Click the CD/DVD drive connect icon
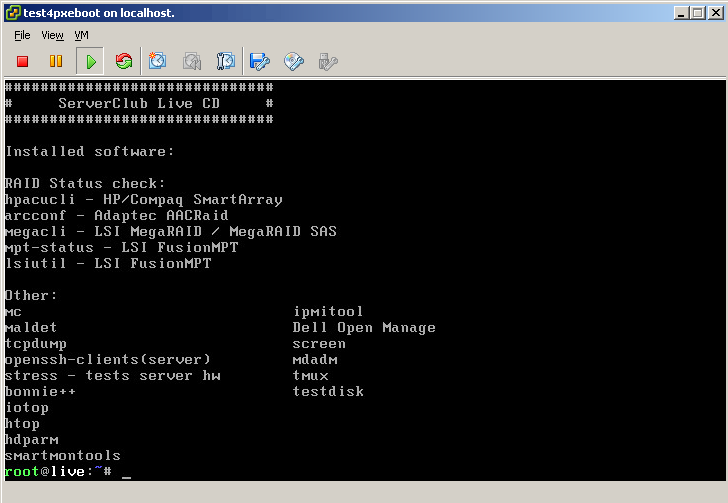Screen dimensions: 728x503 [x=293, y=61]
